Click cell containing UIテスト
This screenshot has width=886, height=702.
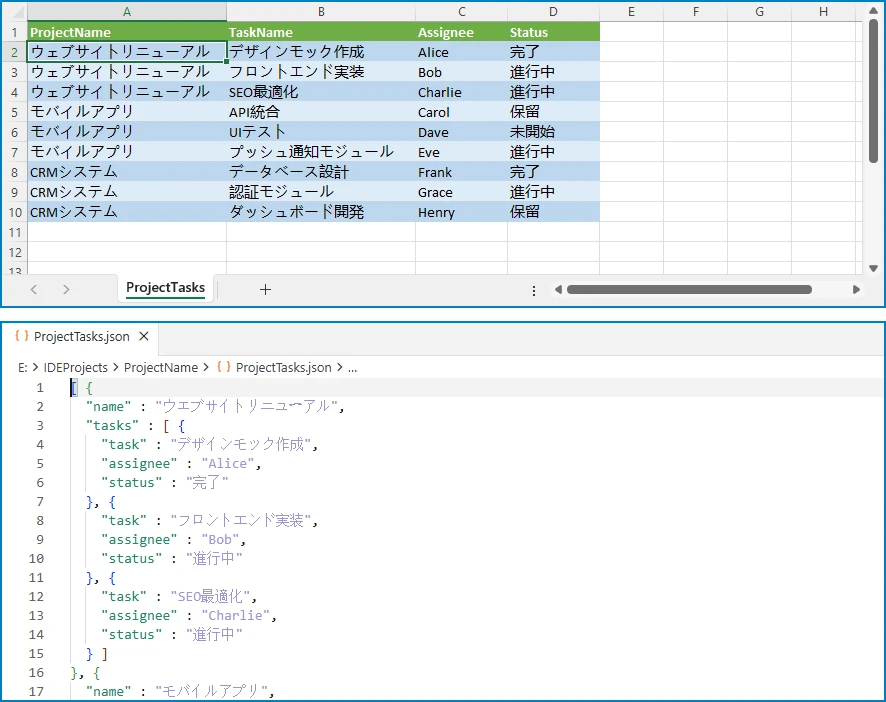coord(321,132)
